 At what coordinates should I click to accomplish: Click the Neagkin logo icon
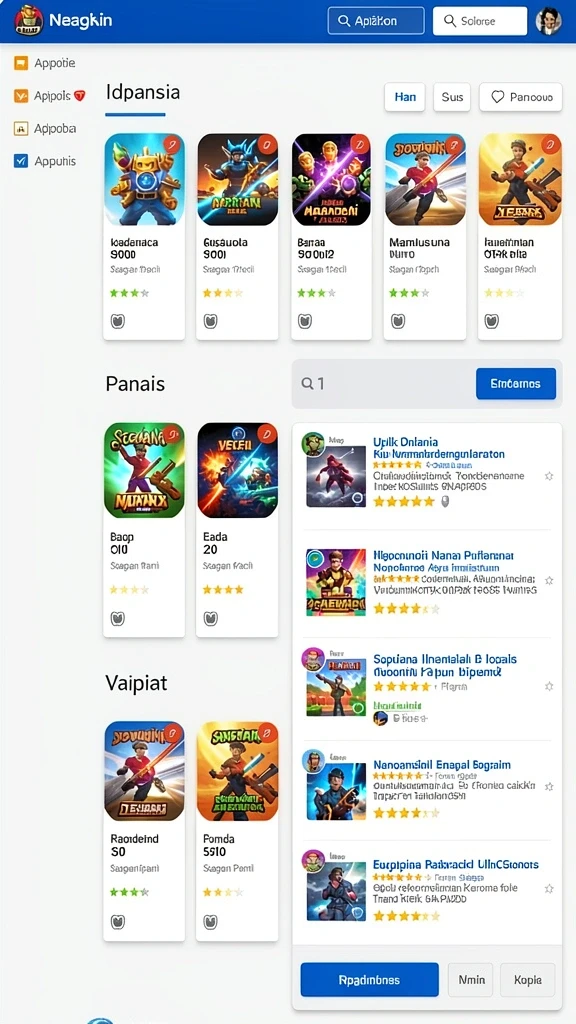(27, 21)
